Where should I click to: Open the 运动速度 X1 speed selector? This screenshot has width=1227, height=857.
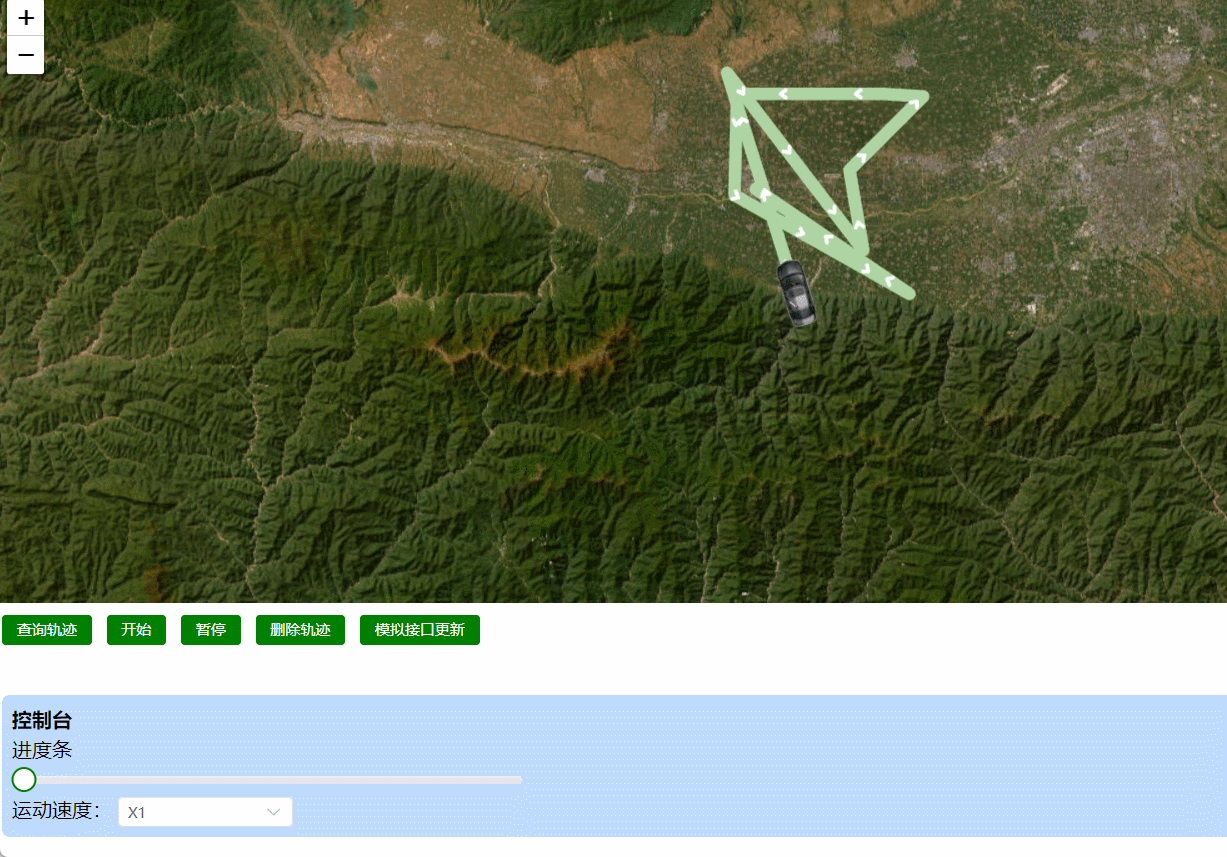205,812
